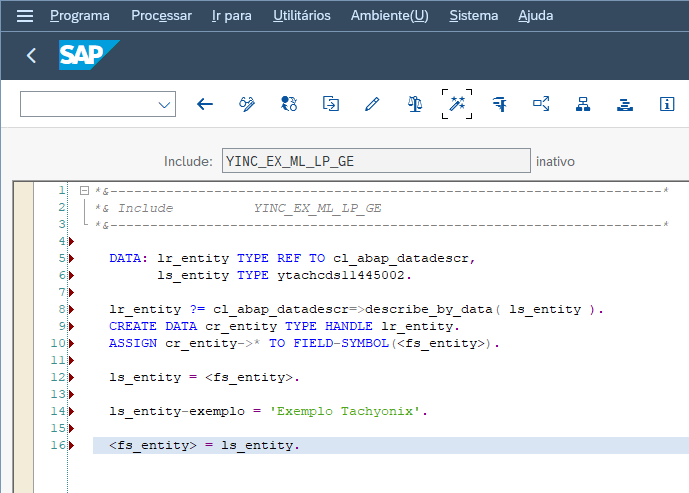Click the italic 'YINC_EX_ML_LP_GE' comment text
The width and height of the screenshot is (689, 493).
[317, 208]
